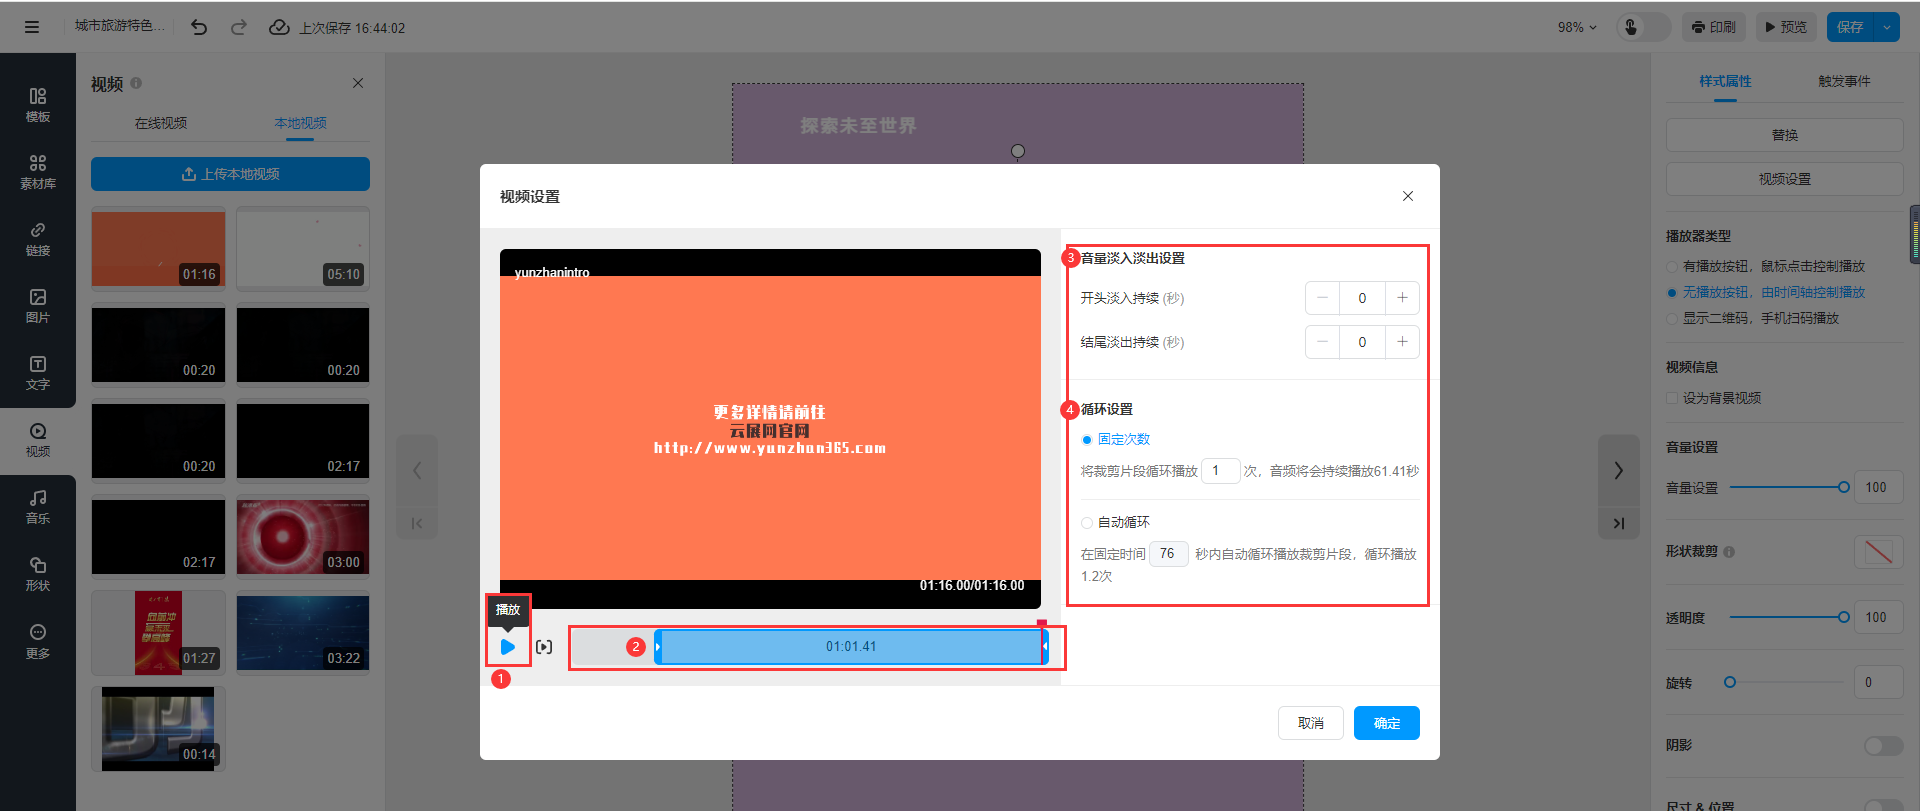Screen dimensions: 1920x811
Task: Click the clip range bracket icon
Action: 544,647
